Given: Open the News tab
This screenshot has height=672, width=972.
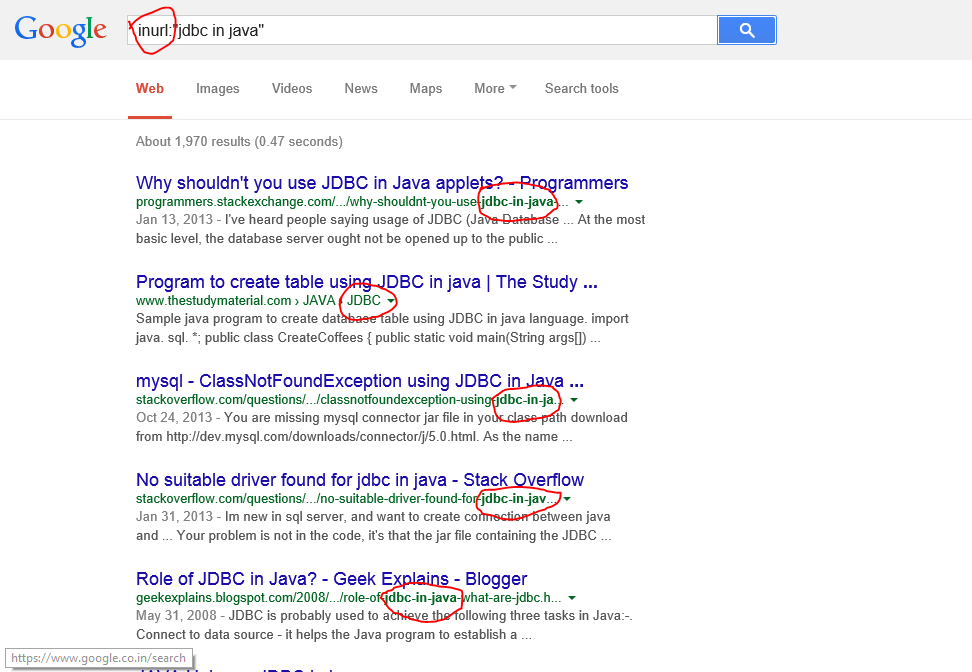Looking at the screenshot, I should [x=361, y=89].
